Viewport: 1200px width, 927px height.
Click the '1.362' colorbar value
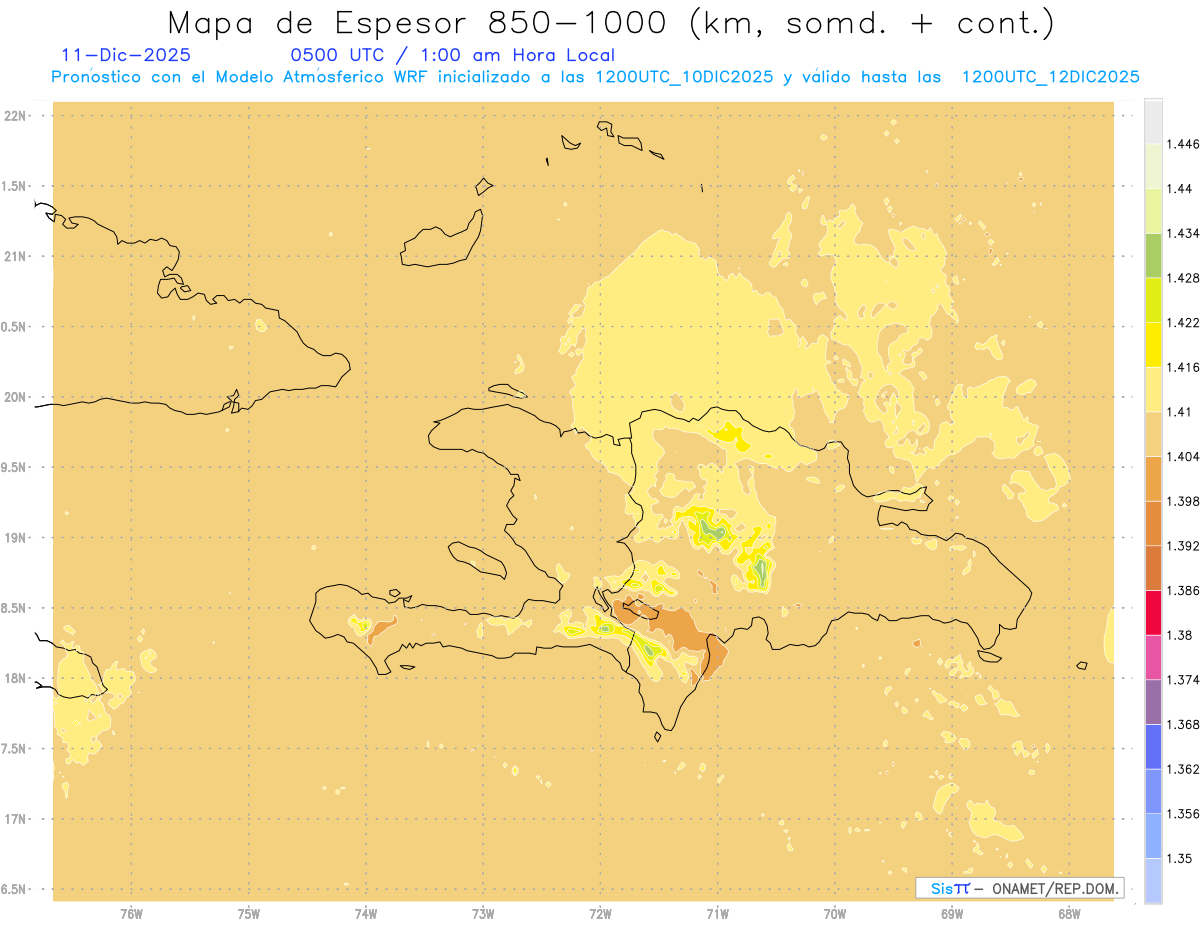coord(1184,769)
